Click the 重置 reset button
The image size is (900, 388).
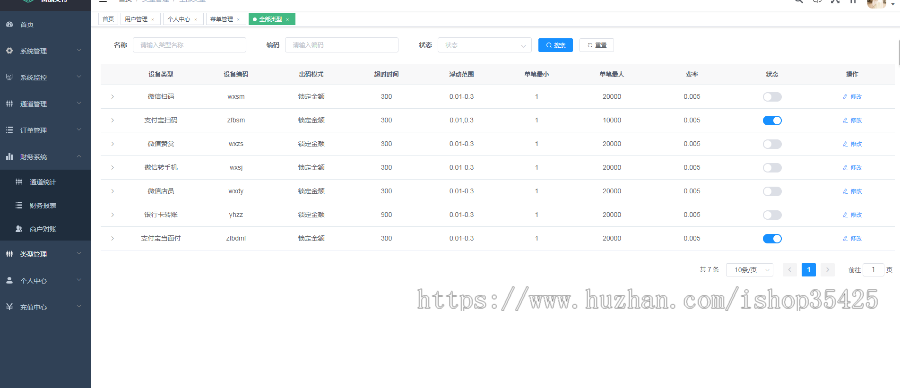tap(596, 45)
